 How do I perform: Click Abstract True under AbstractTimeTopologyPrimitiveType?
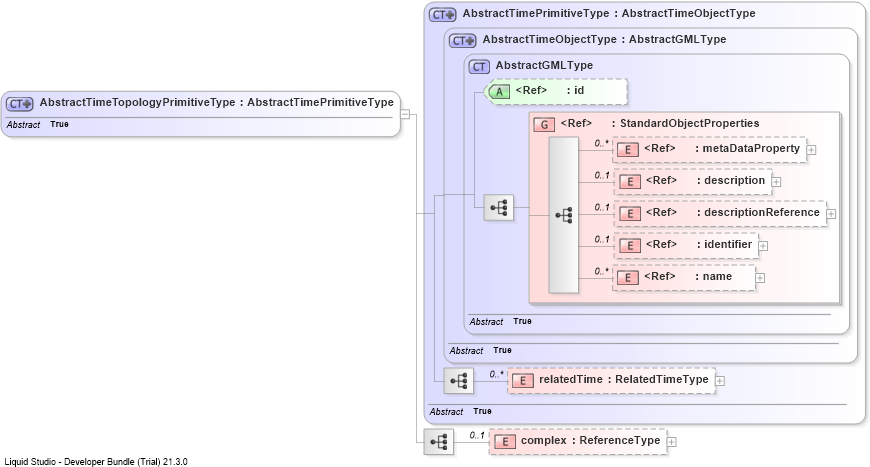pos(38,125)
